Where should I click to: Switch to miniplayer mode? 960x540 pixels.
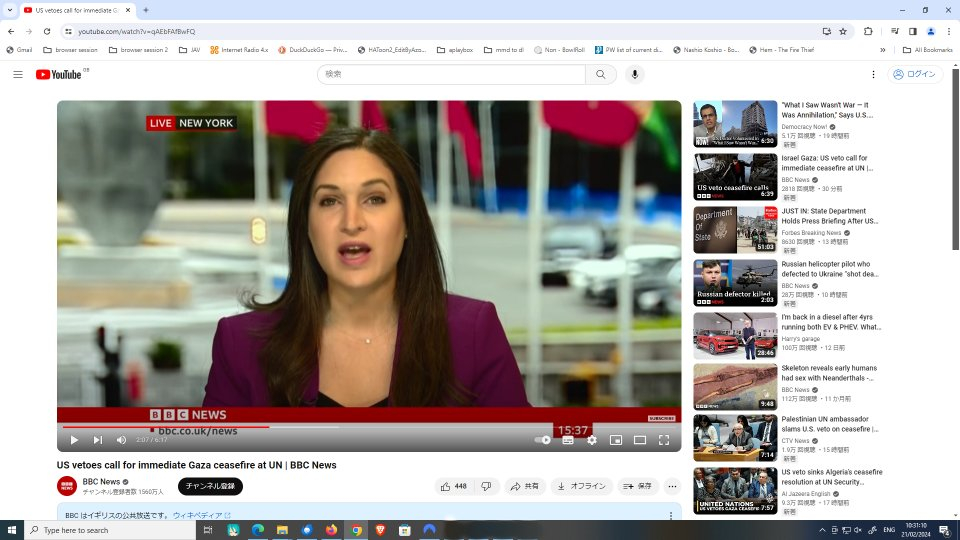tap(616, 440)
